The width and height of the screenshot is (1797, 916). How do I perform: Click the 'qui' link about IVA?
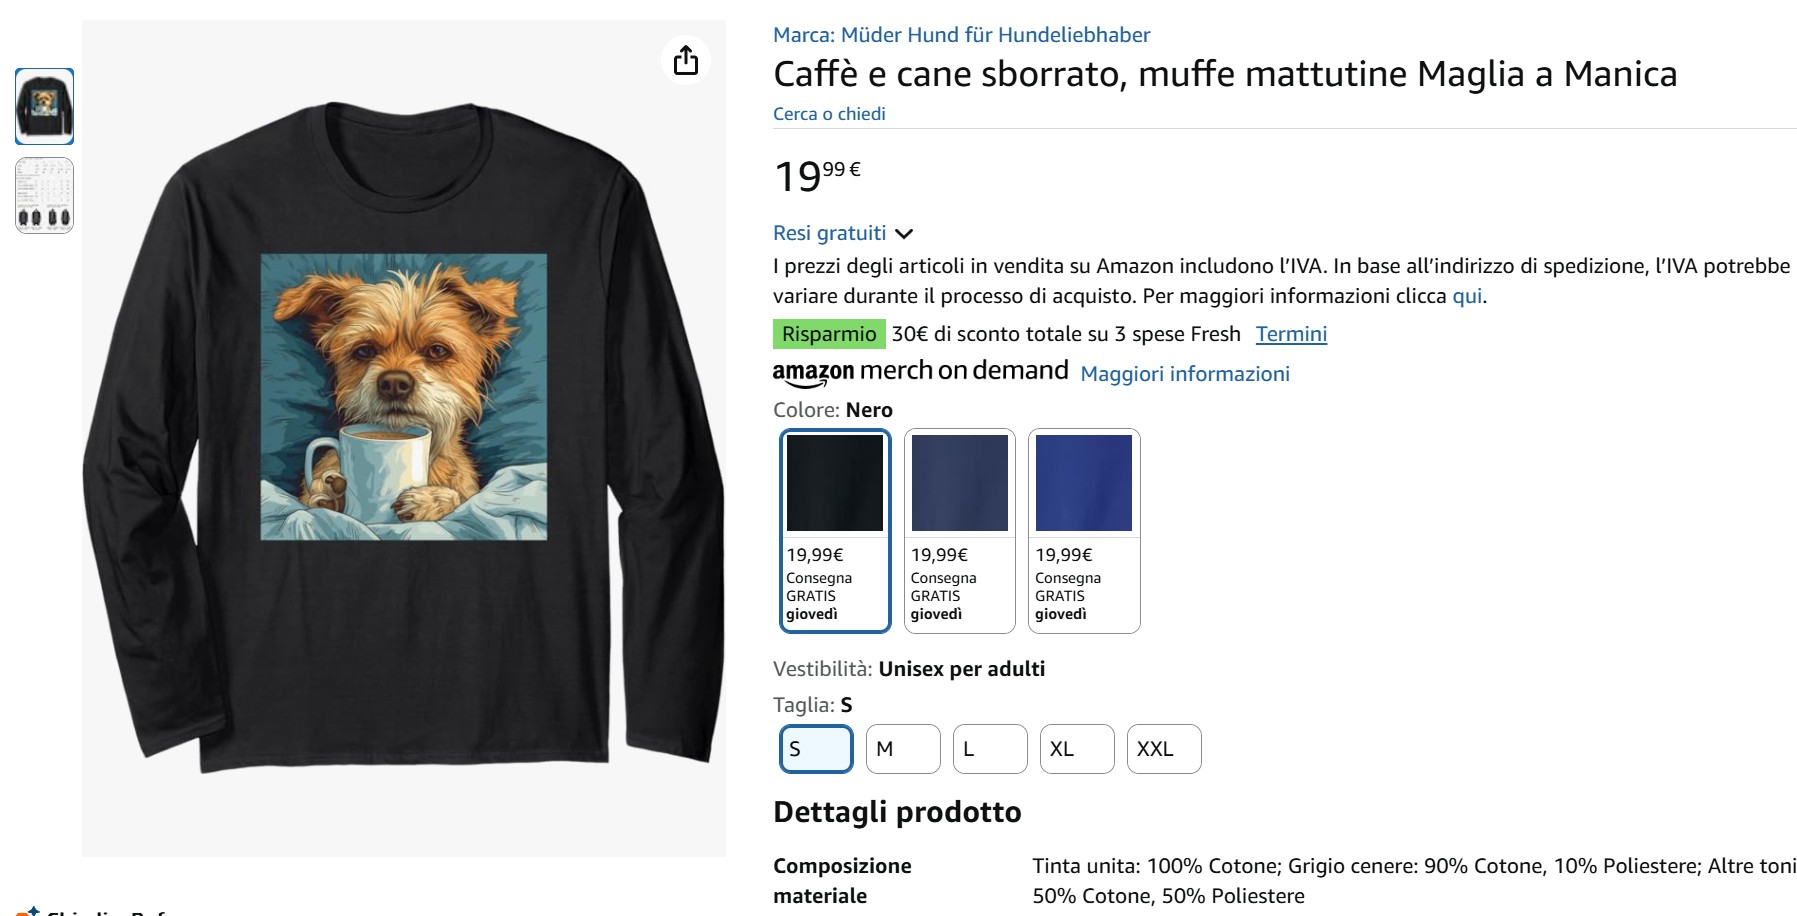tap(1467, 296)
